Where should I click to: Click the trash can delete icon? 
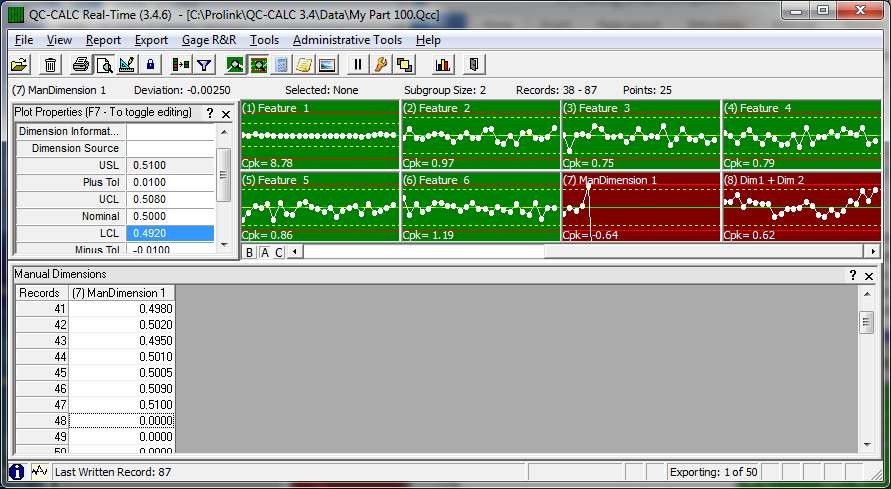pyautogui.click(x=50, y=65)
